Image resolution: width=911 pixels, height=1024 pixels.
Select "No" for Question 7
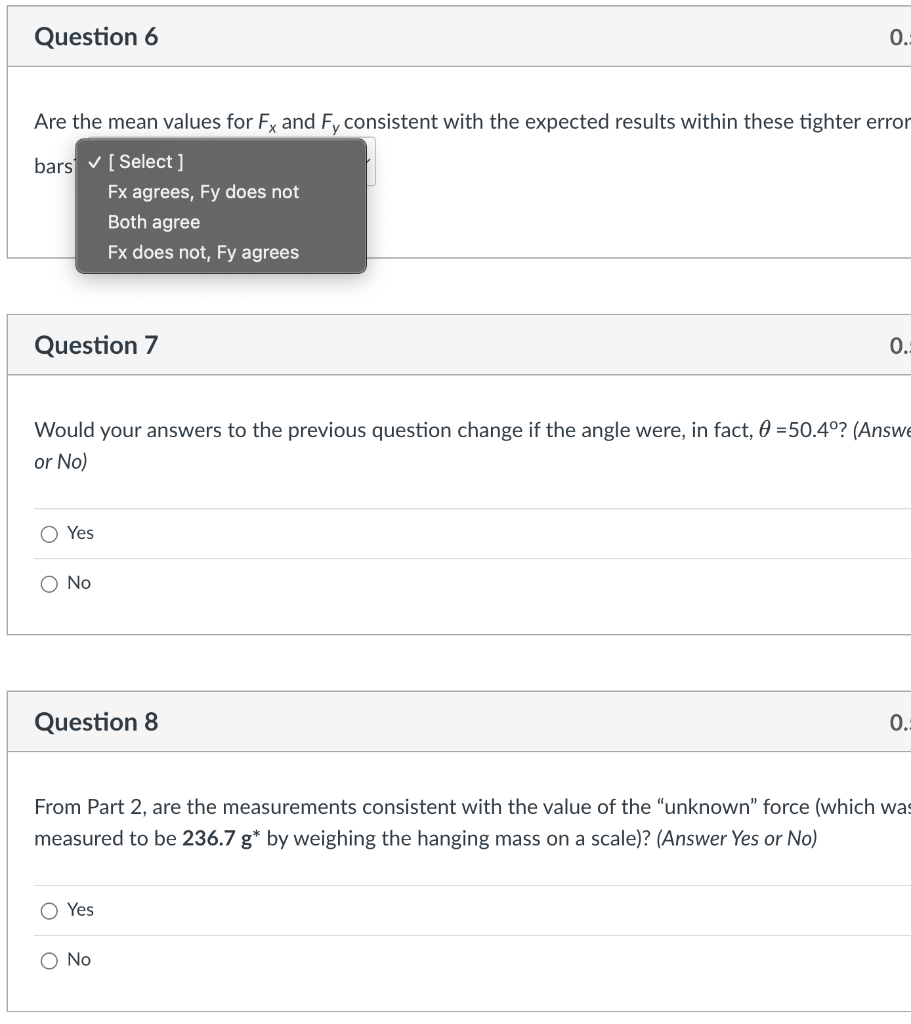tap(48, 583)
